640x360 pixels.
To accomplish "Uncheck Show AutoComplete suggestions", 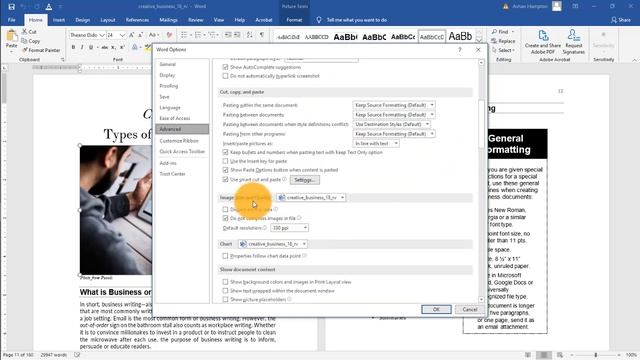I will coord(225,67).
